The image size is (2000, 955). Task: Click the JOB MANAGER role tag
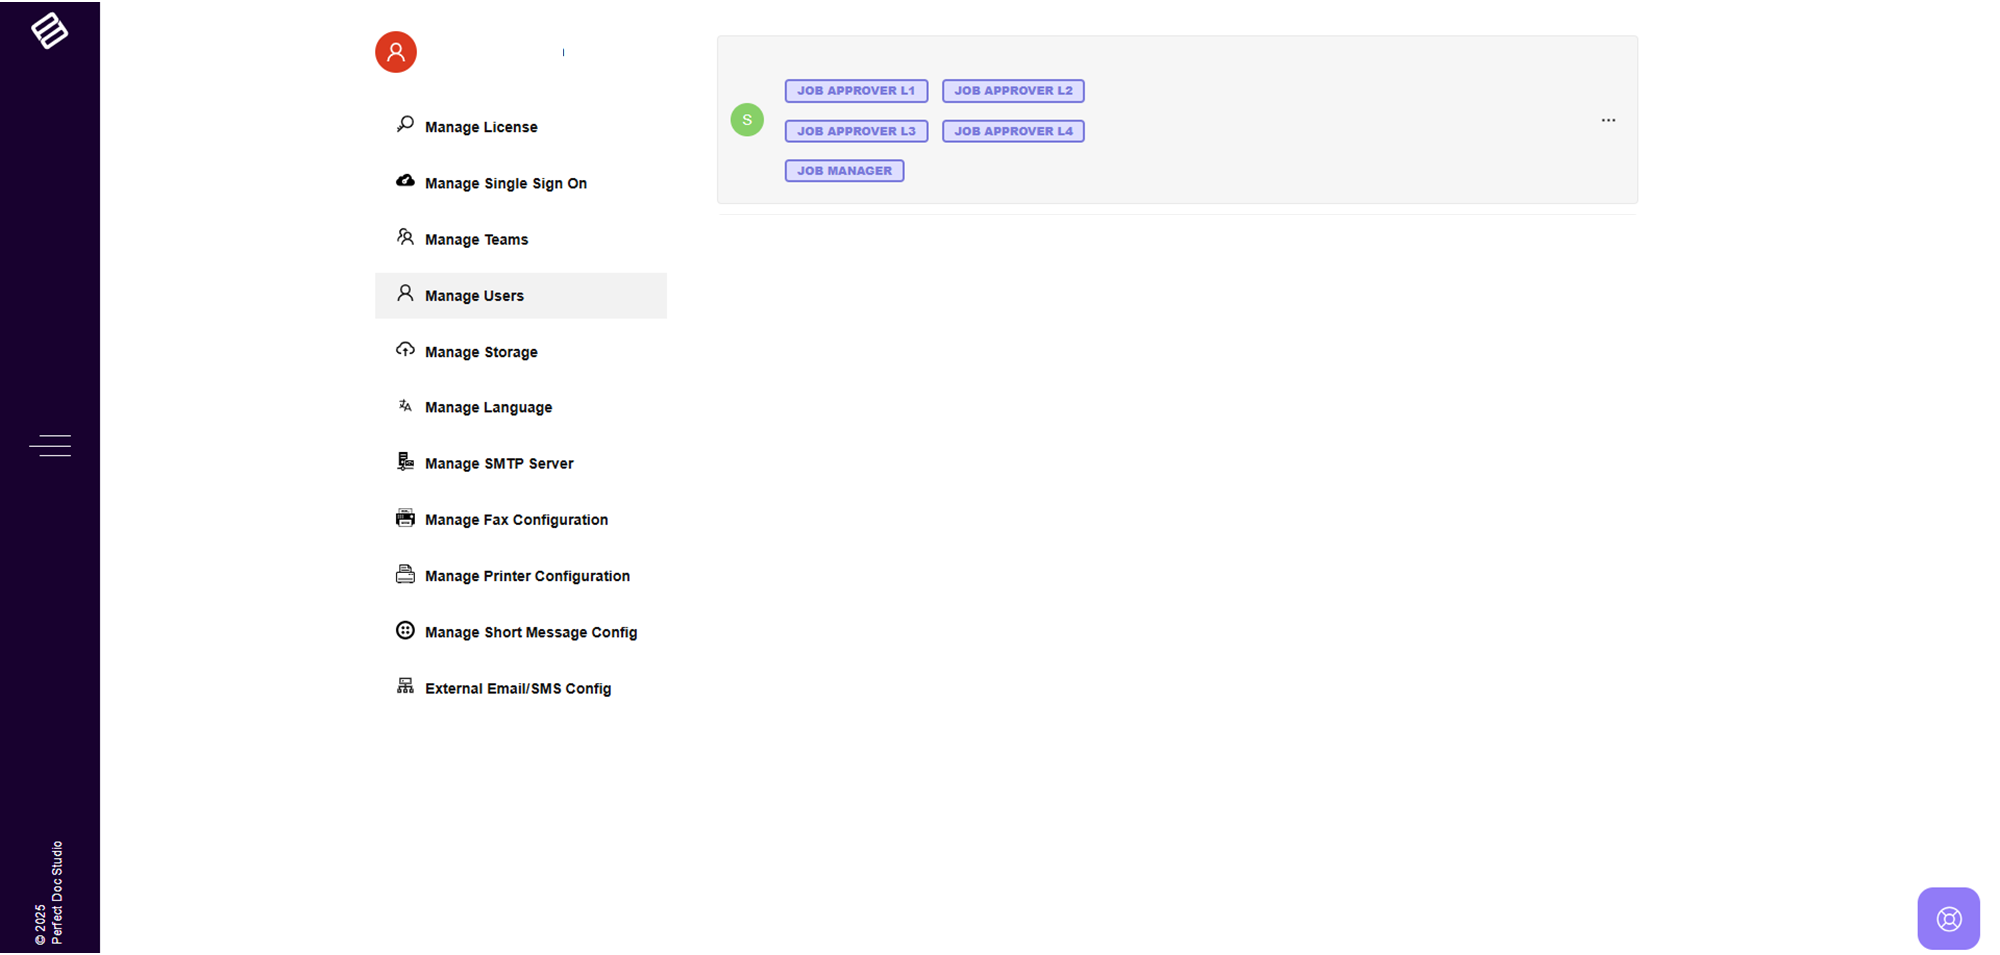click(844, 171)
